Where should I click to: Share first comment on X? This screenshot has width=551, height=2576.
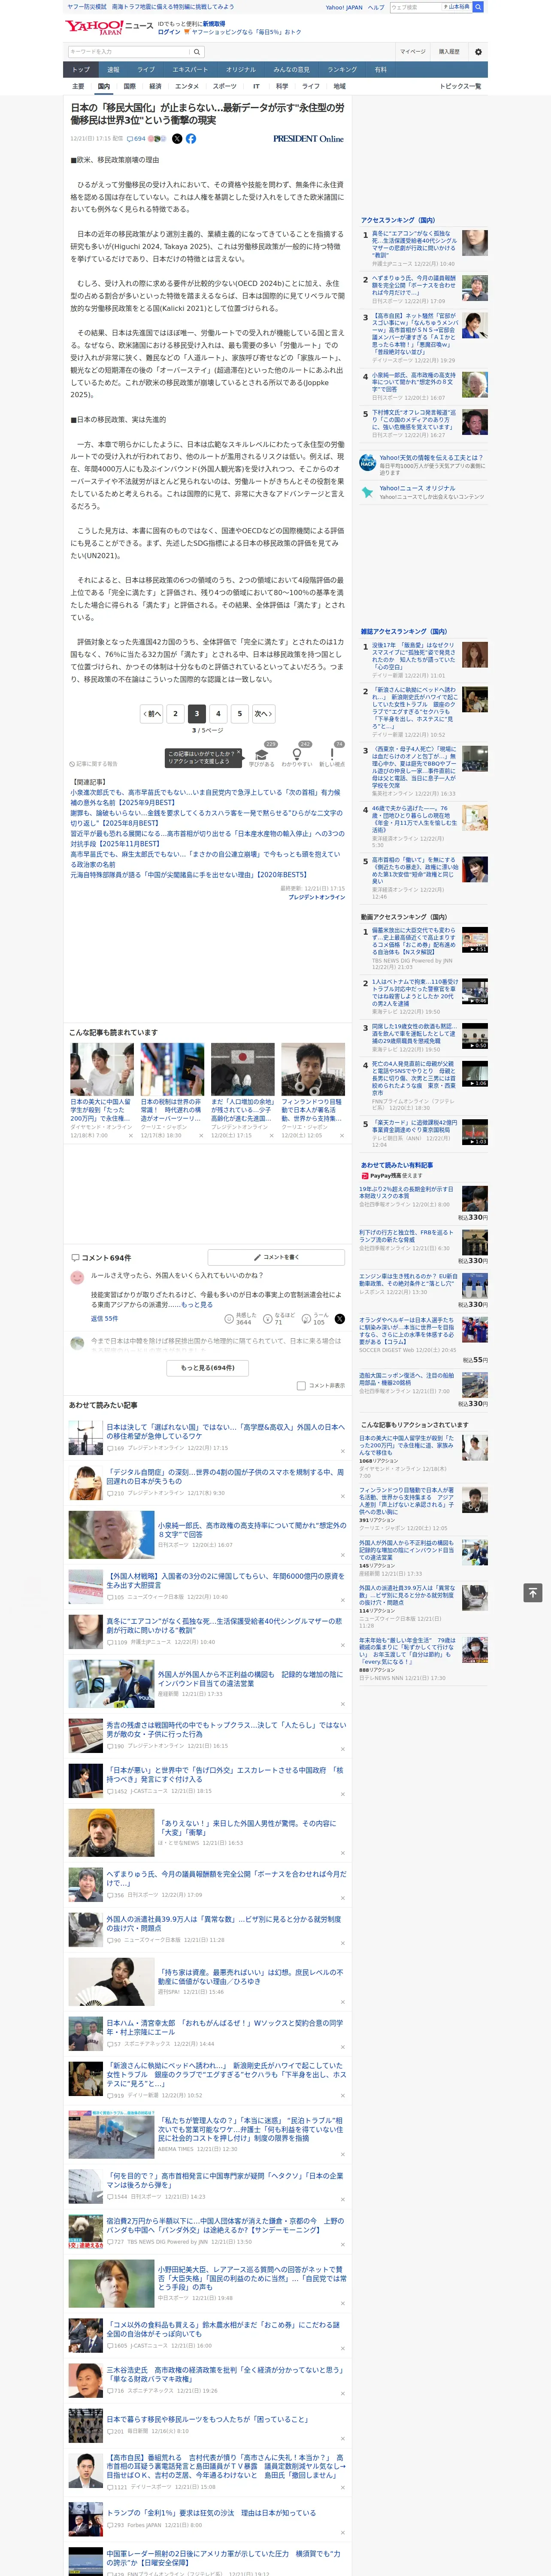tap(339, 1319)
